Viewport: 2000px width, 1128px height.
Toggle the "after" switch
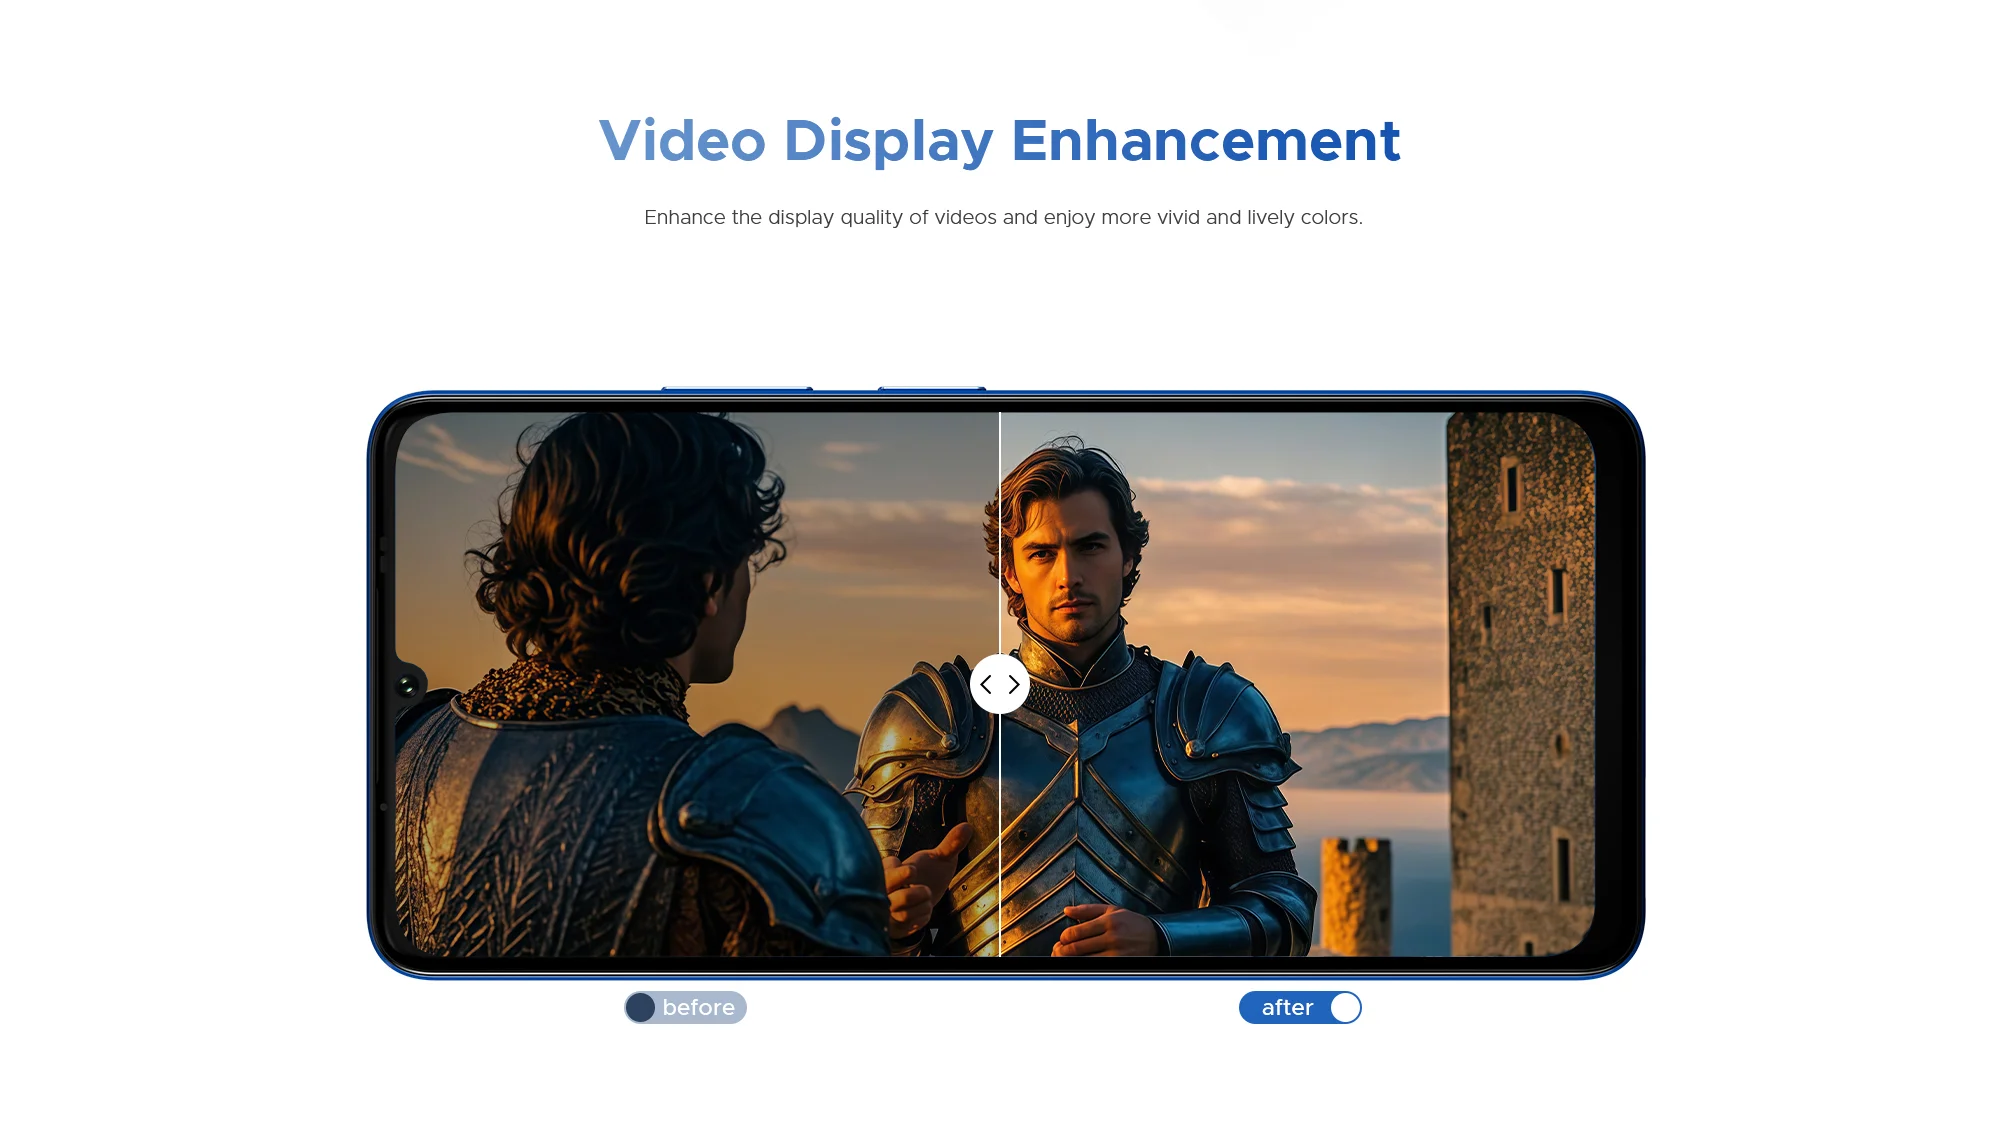(1300, 1007)
